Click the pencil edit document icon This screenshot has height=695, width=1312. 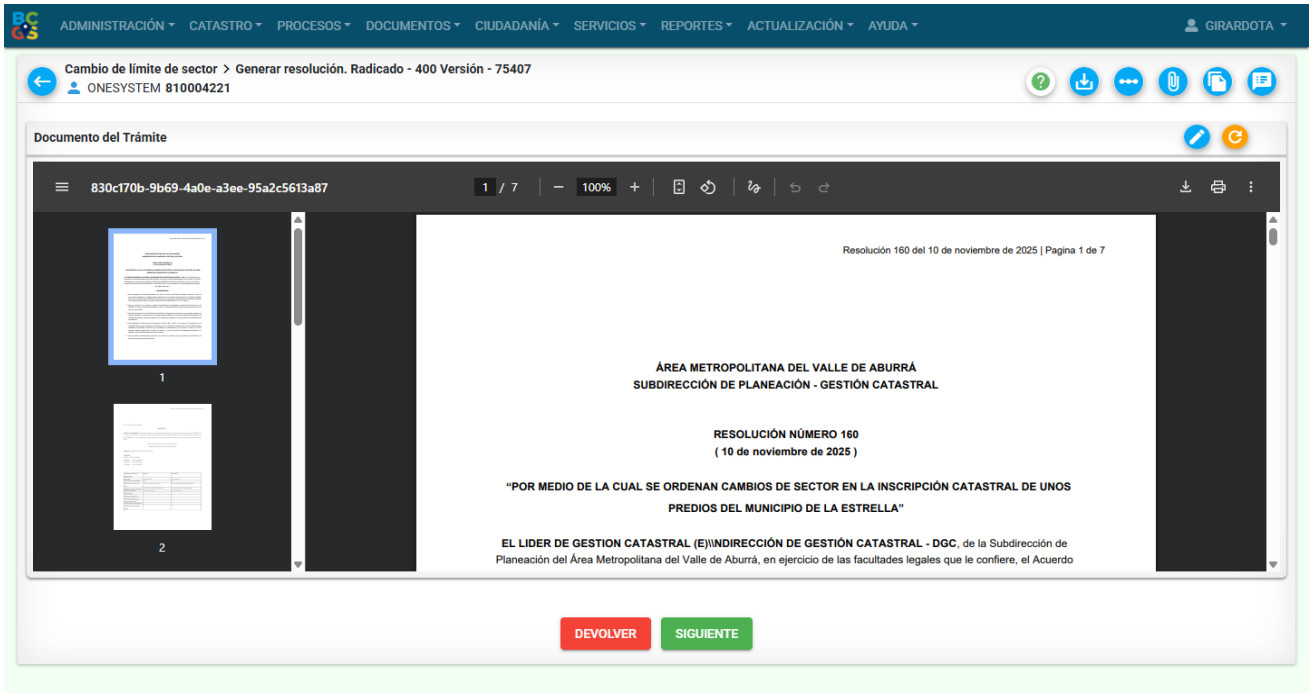pyautogui.click(x=1196, y=137)
